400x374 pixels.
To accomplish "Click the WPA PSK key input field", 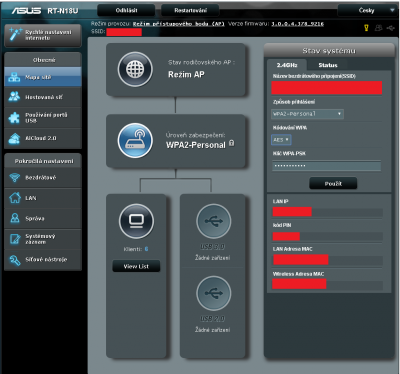I will coord(327,166).
